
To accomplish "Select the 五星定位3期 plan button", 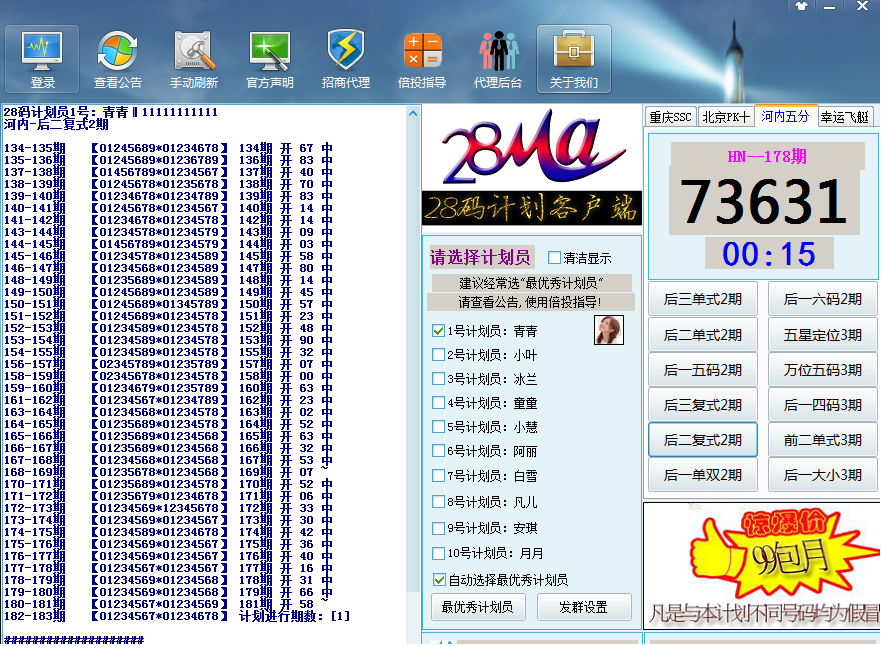I will (x=822, y=335).
